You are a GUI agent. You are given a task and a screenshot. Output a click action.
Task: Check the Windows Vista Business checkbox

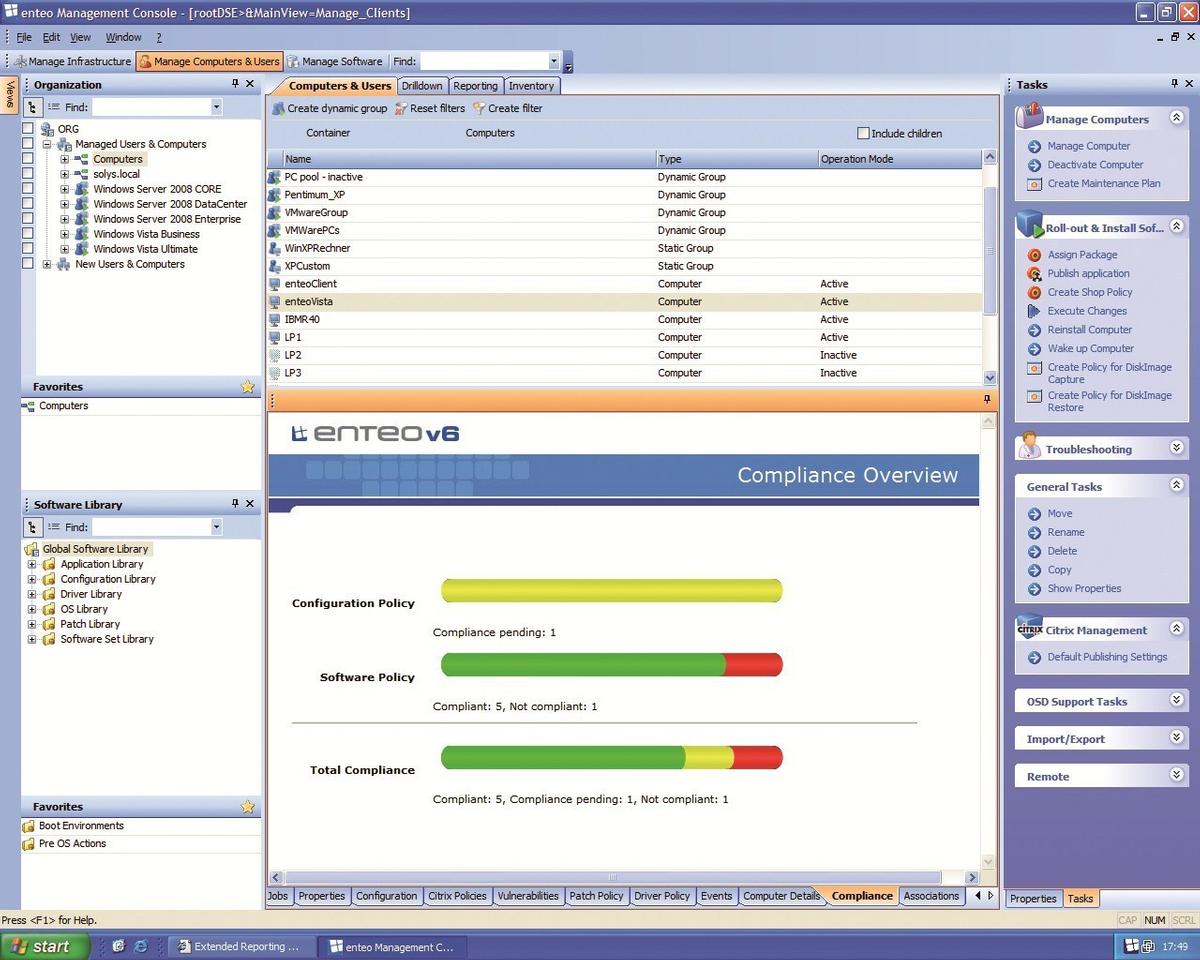(28, 234)
